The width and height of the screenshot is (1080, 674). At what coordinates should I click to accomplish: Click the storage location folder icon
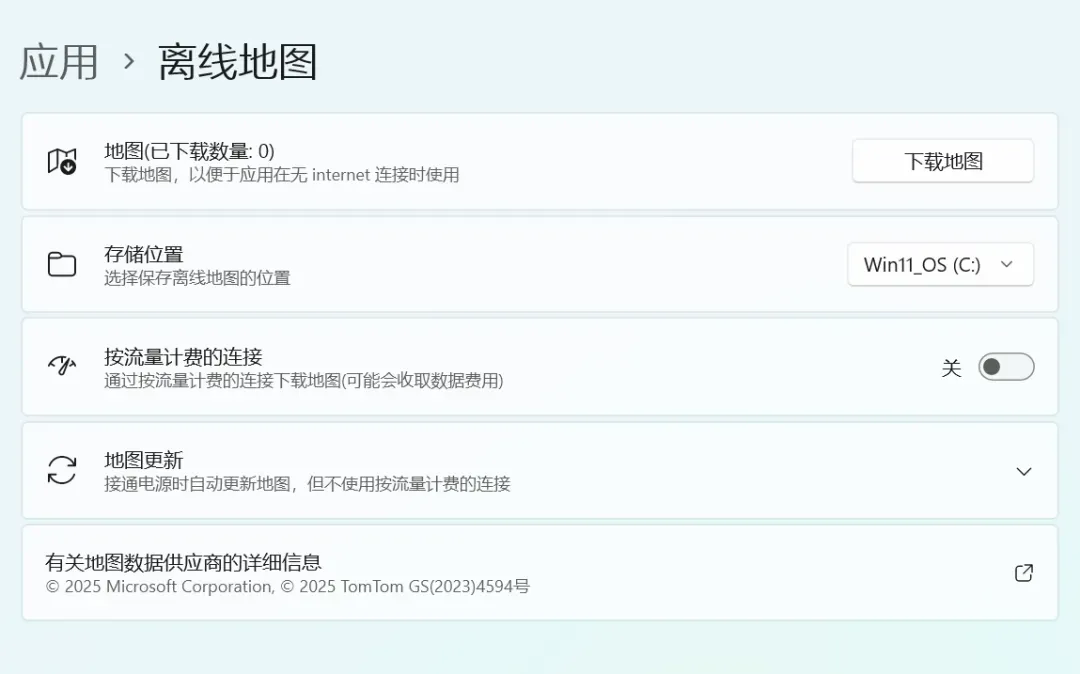coord(62,264)
